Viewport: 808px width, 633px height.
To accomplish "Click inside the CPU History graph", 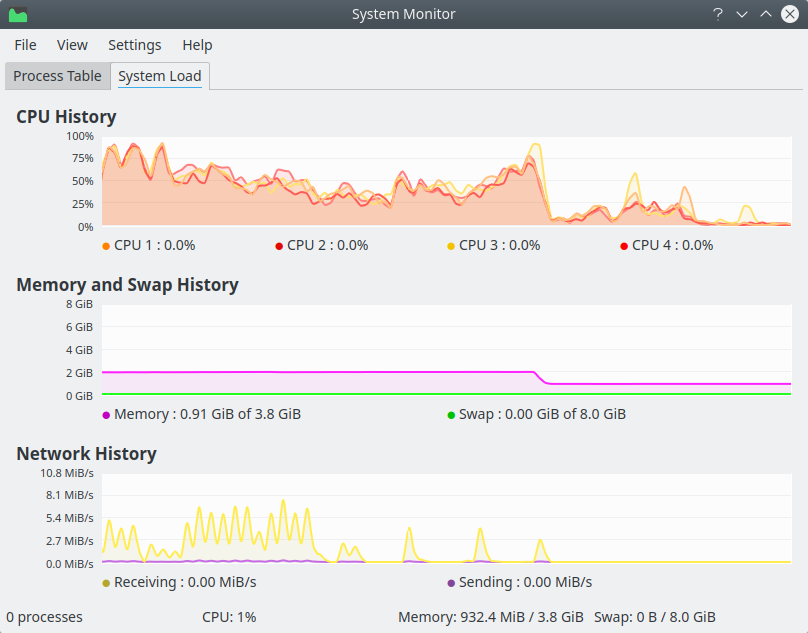I will tap(445, 180).
